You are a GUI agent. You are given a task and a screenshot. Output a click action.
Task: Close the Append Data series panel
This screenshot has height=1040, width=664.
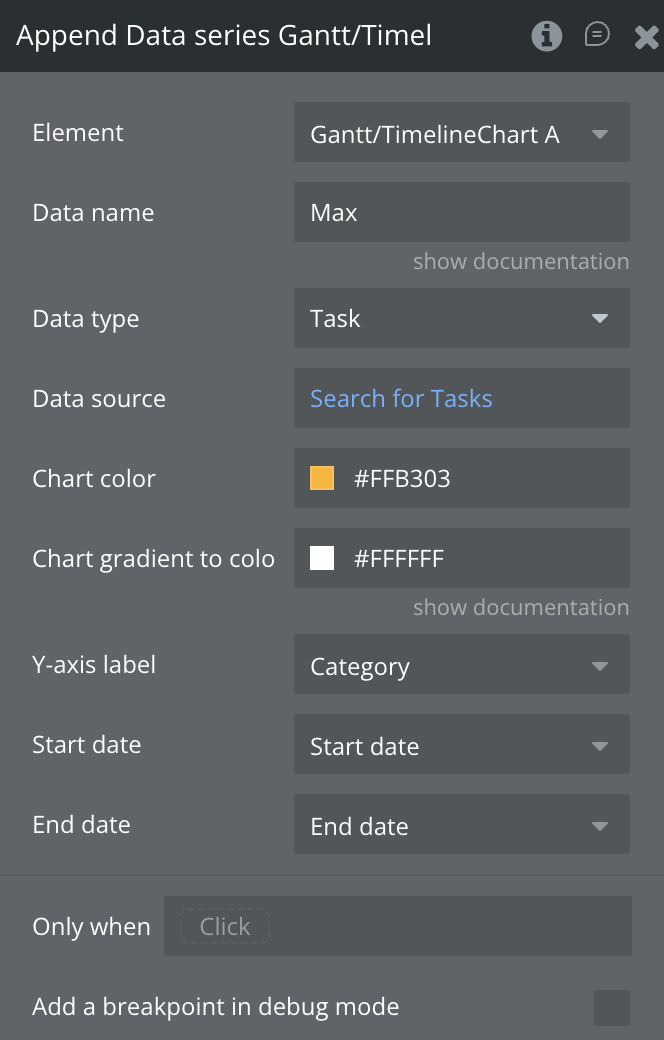(x=646, y=37)
